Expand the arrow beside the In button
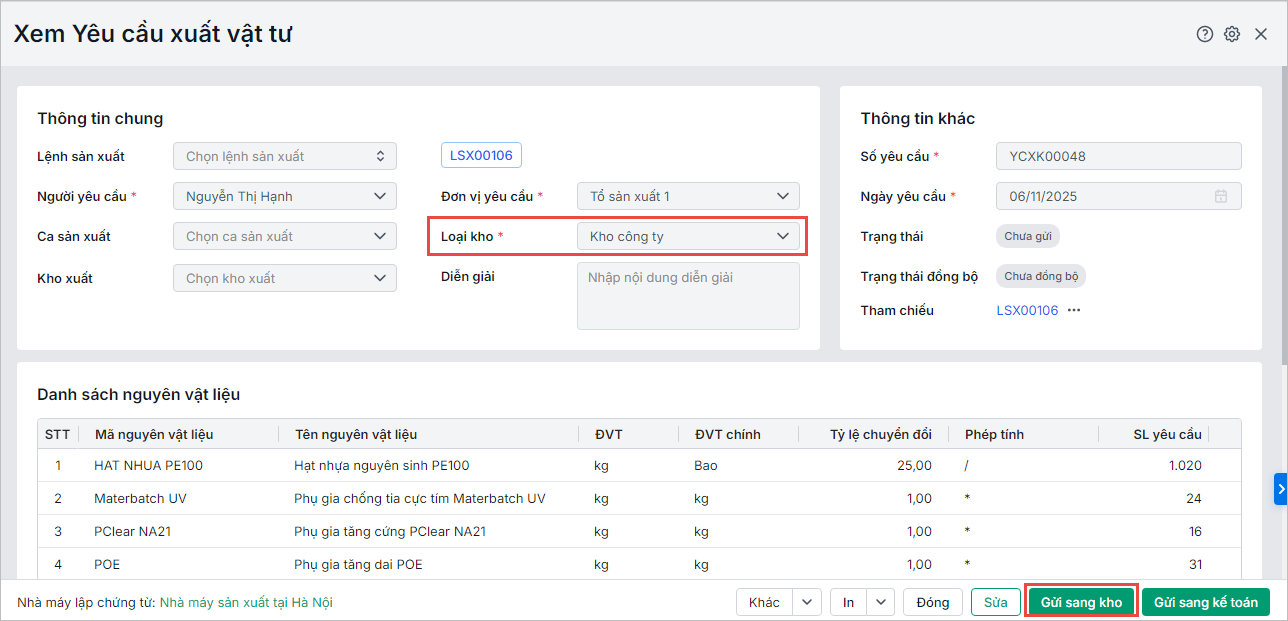This screenshot has height=621, width=1288. (881, 602)
